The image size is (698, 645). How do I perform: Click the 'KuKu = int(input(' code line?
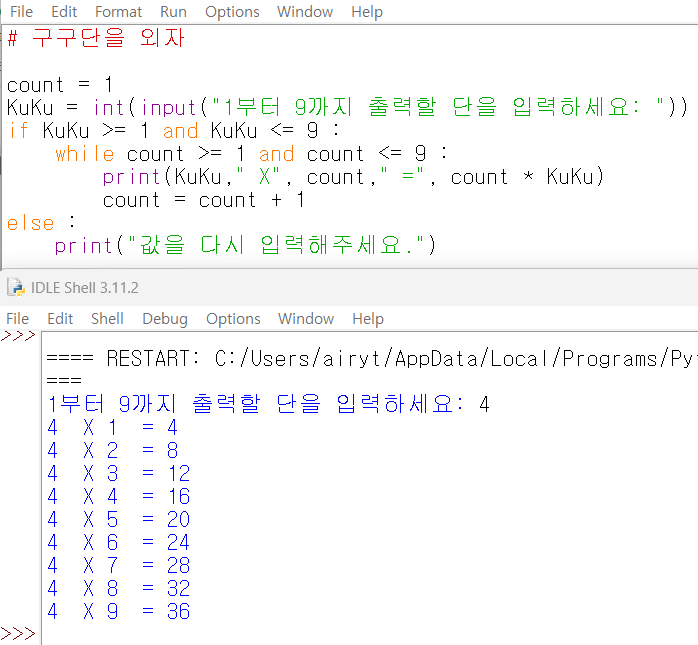[x=347, y=107]
